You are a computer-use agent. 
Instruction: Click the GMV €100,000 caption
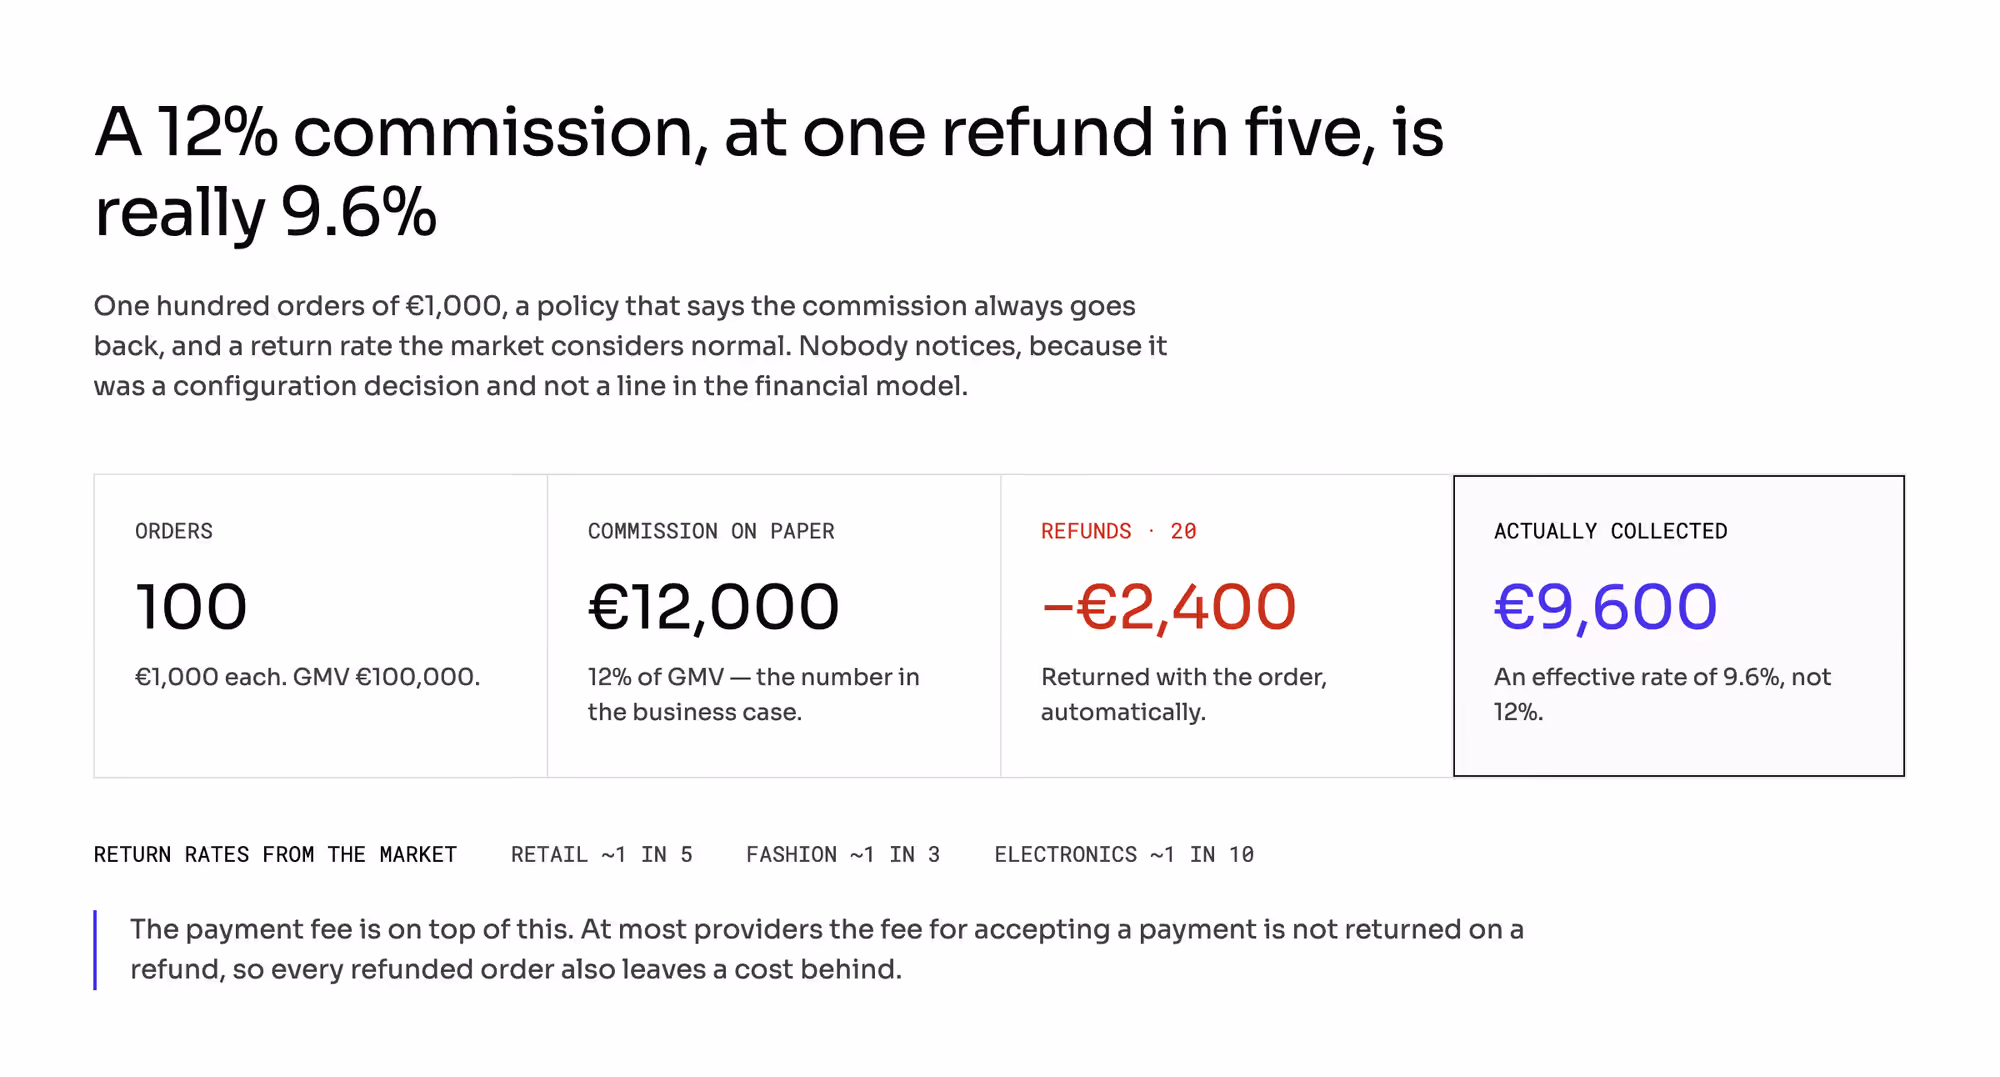click(307, 677)
